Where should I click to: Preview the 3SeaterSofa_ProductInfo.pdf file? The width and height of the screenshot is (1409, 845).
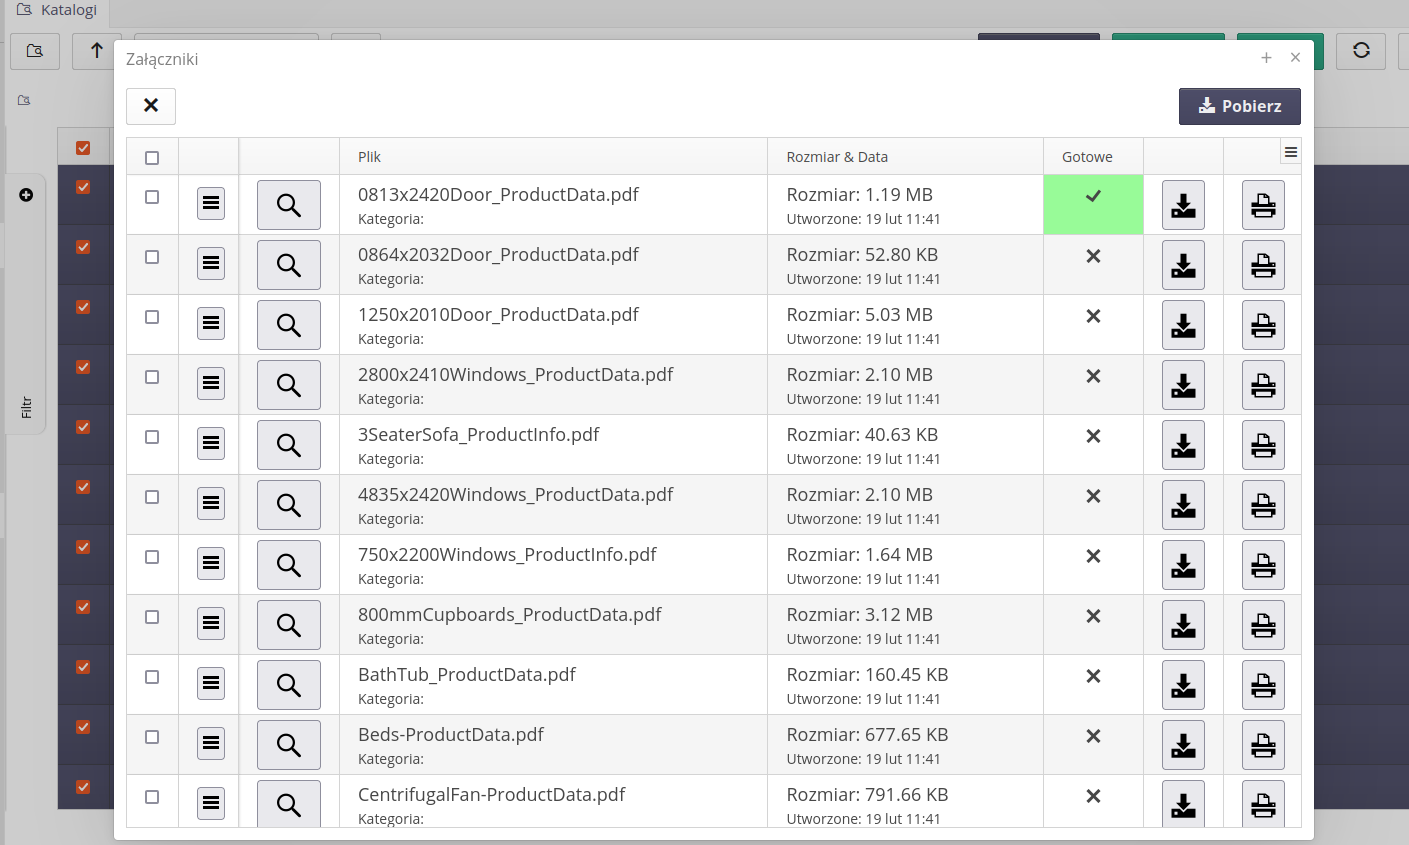point(289,445)
